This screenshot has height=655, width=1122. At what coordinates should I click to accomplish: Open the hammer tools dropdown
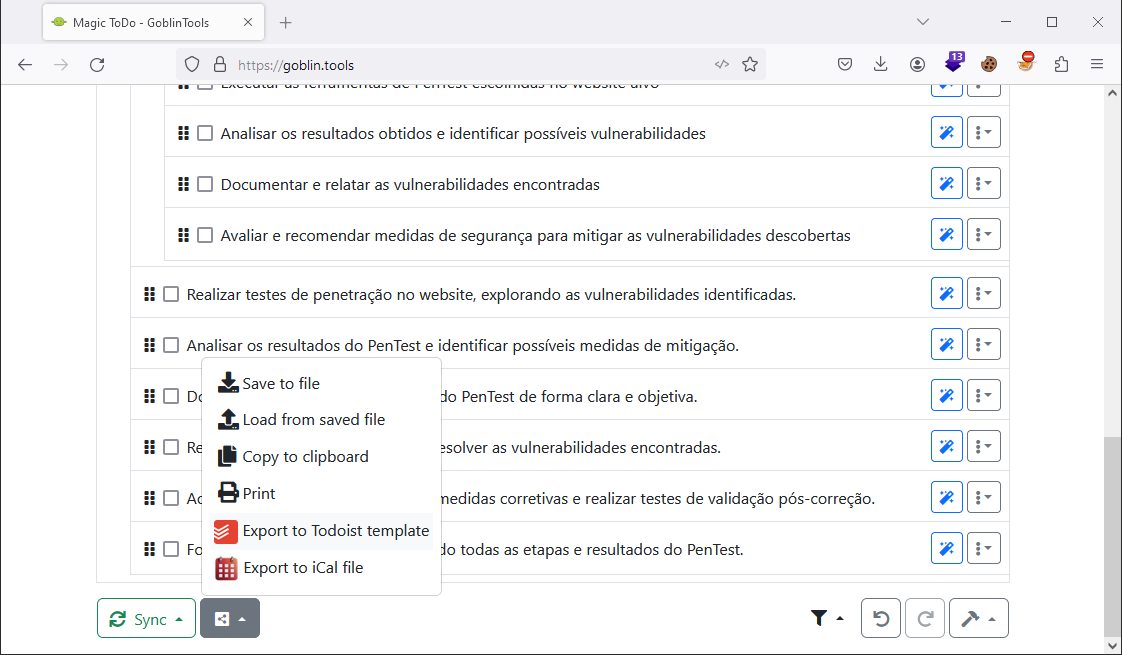tap(978, 618)
